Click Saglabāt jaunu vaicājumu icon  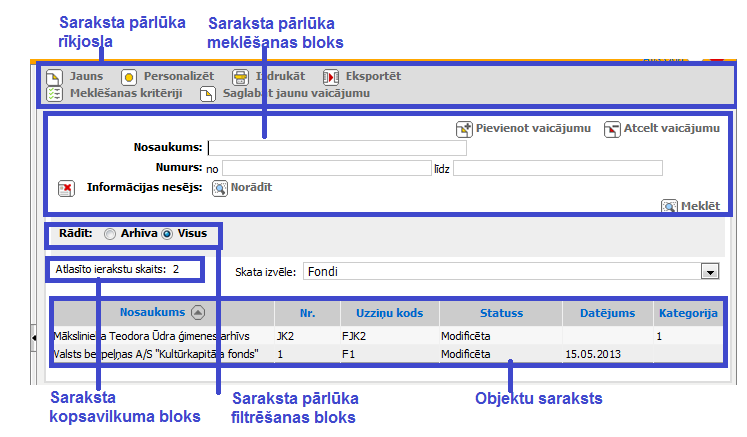[207, 94]
